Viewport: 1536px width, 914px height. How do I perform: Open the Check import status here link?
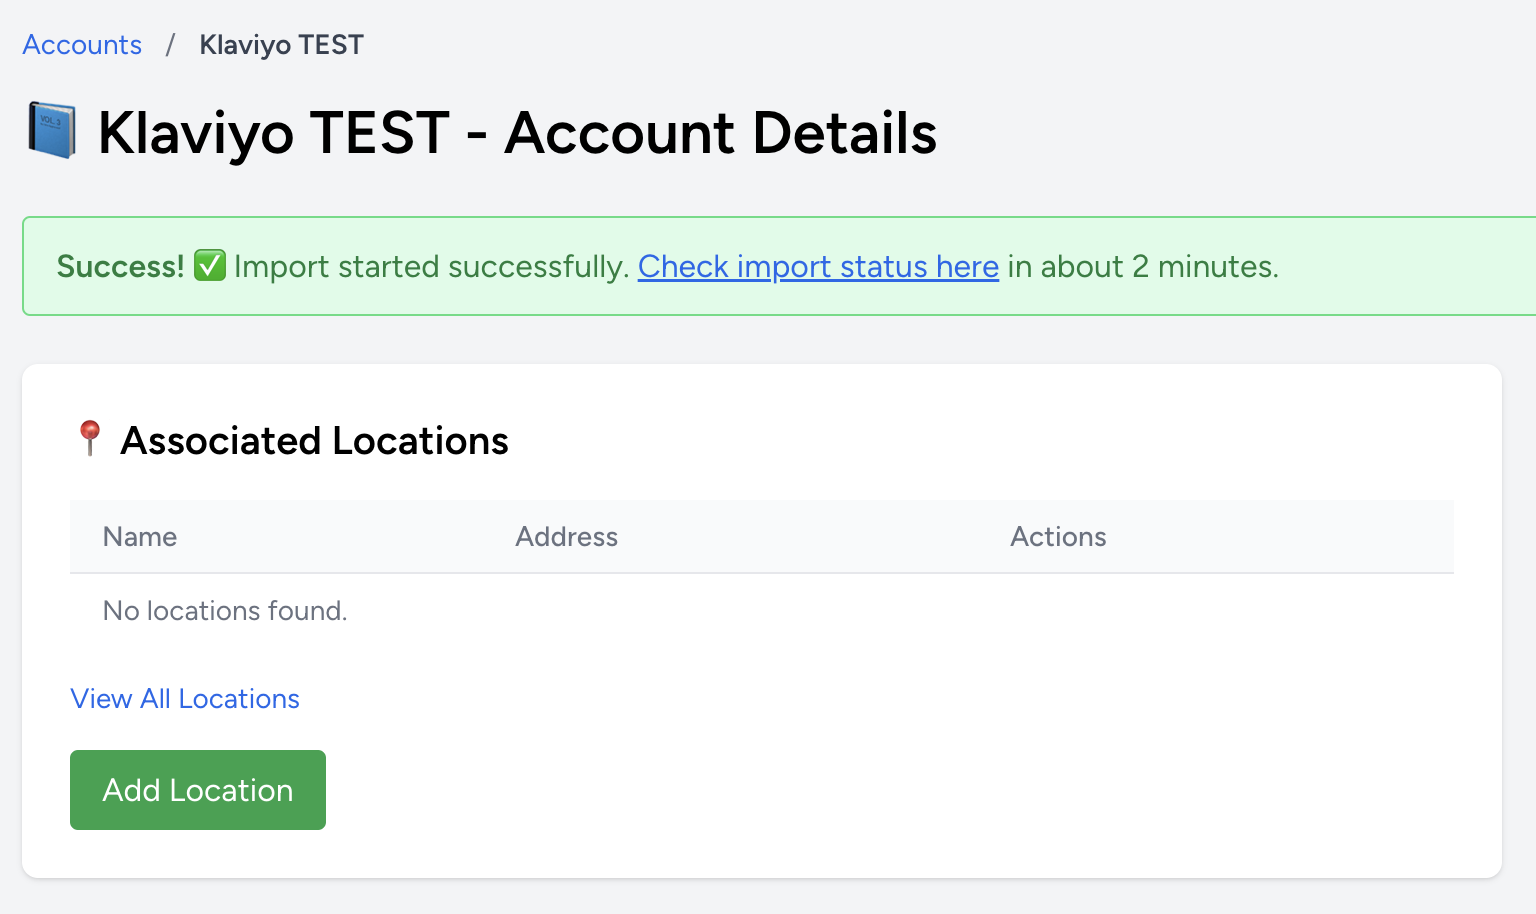tap(818, 267)
